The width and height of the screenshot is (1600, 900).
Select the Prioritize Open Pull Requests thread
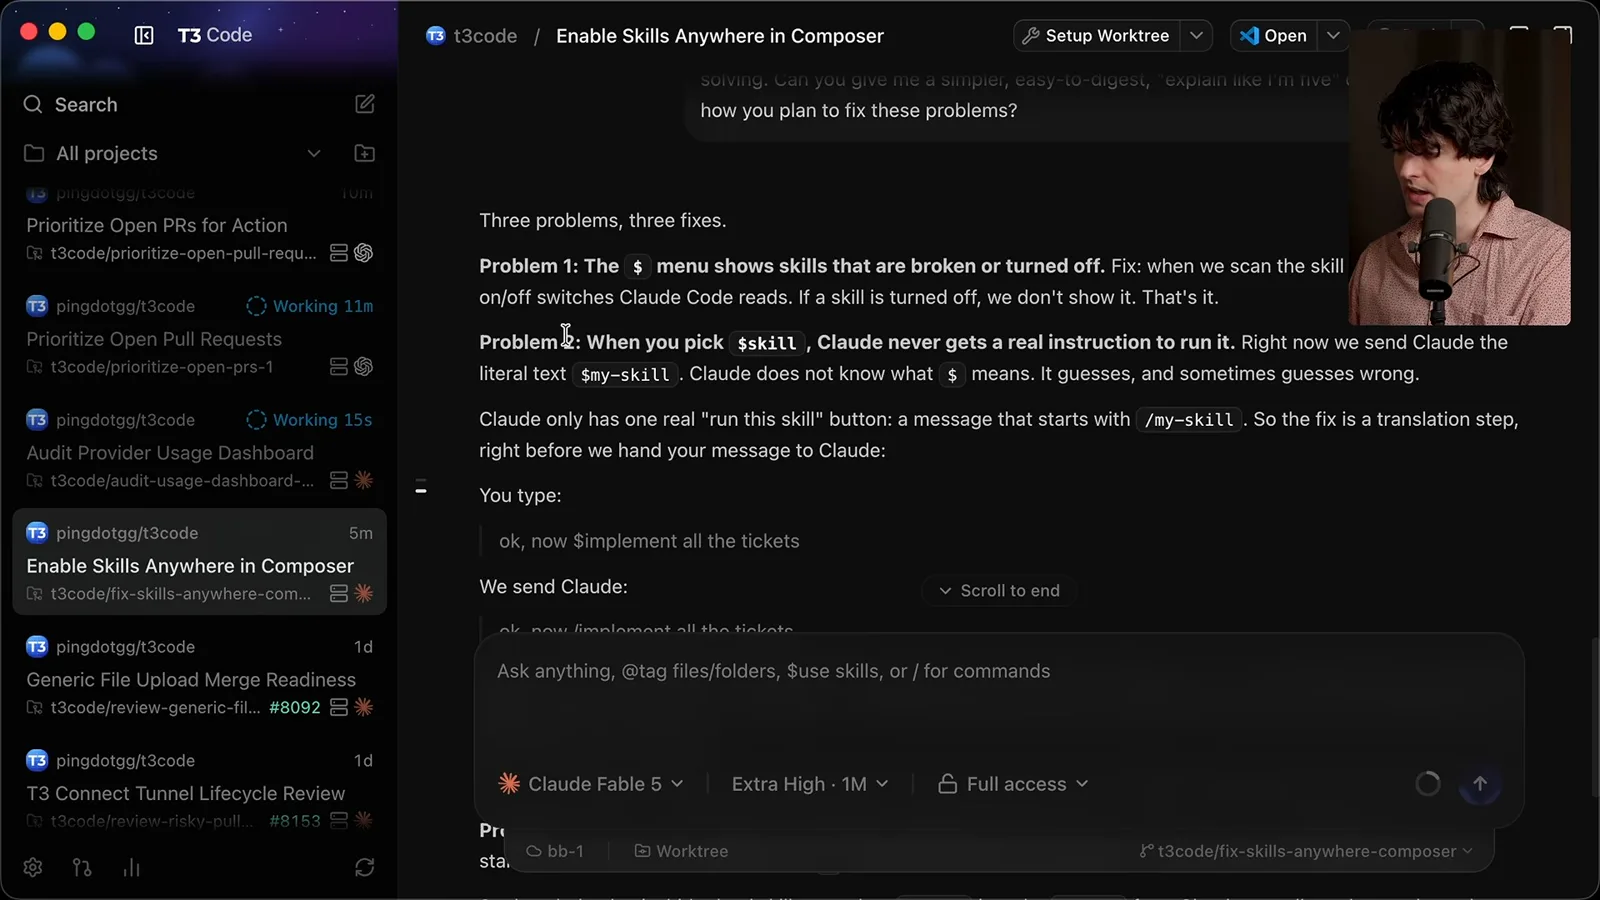pyautogui.click(x=199, y=337)
